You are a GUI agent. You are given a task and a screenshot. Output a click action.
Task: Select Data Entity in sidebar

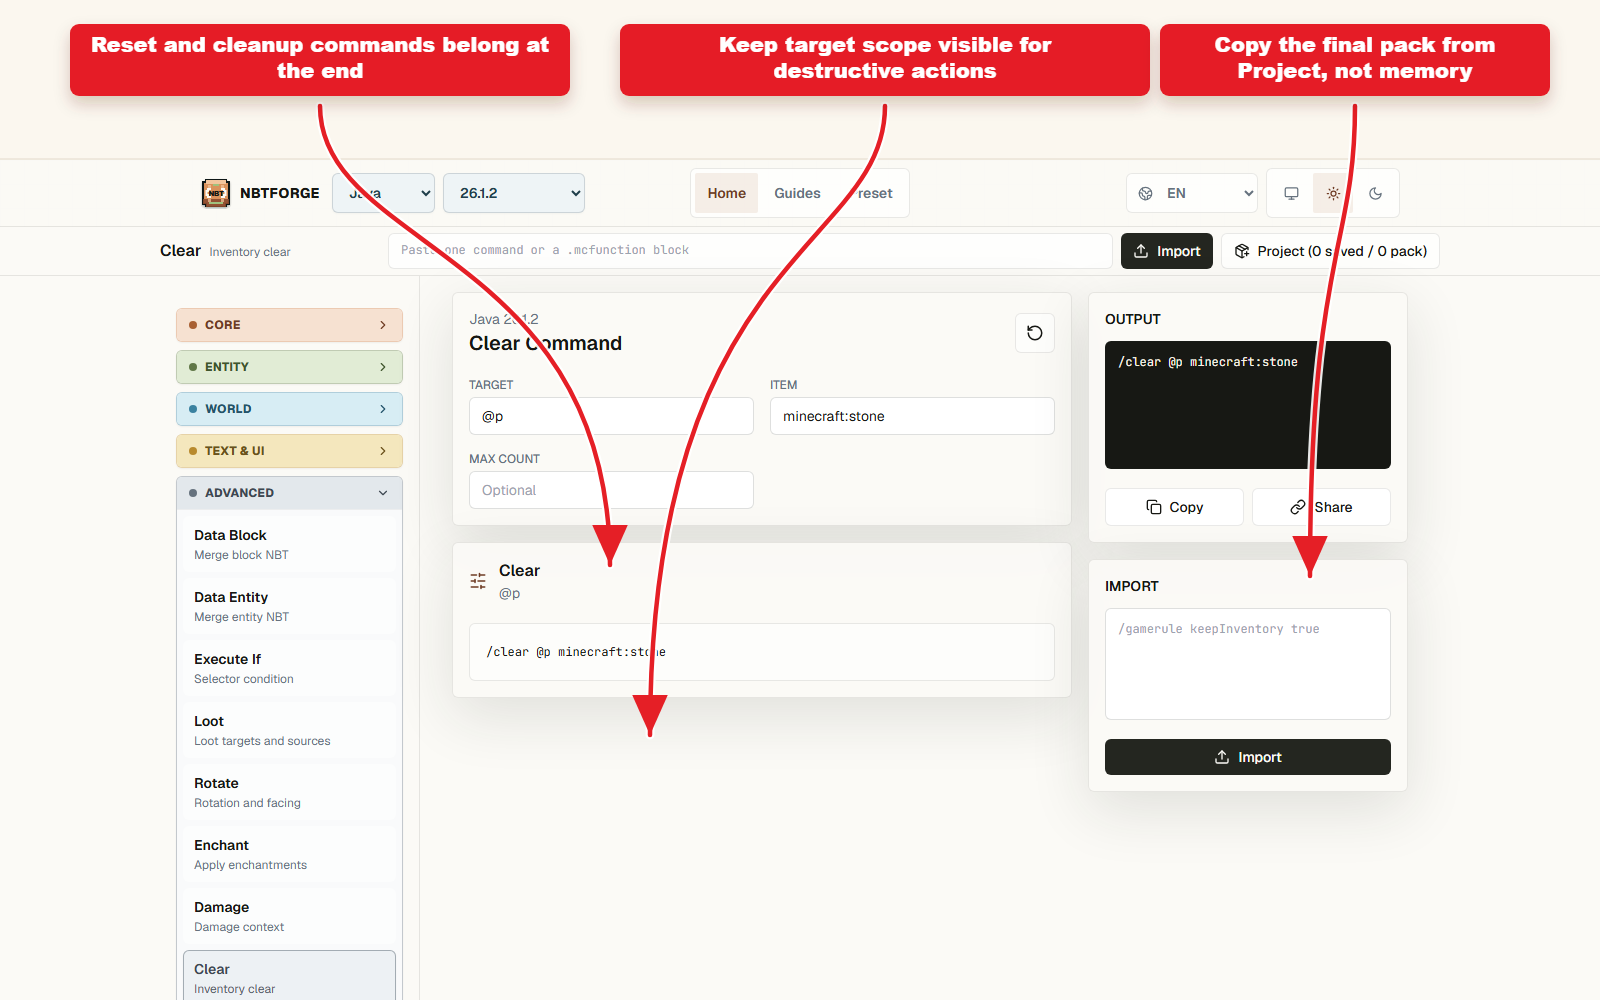[x=289, y=606]
